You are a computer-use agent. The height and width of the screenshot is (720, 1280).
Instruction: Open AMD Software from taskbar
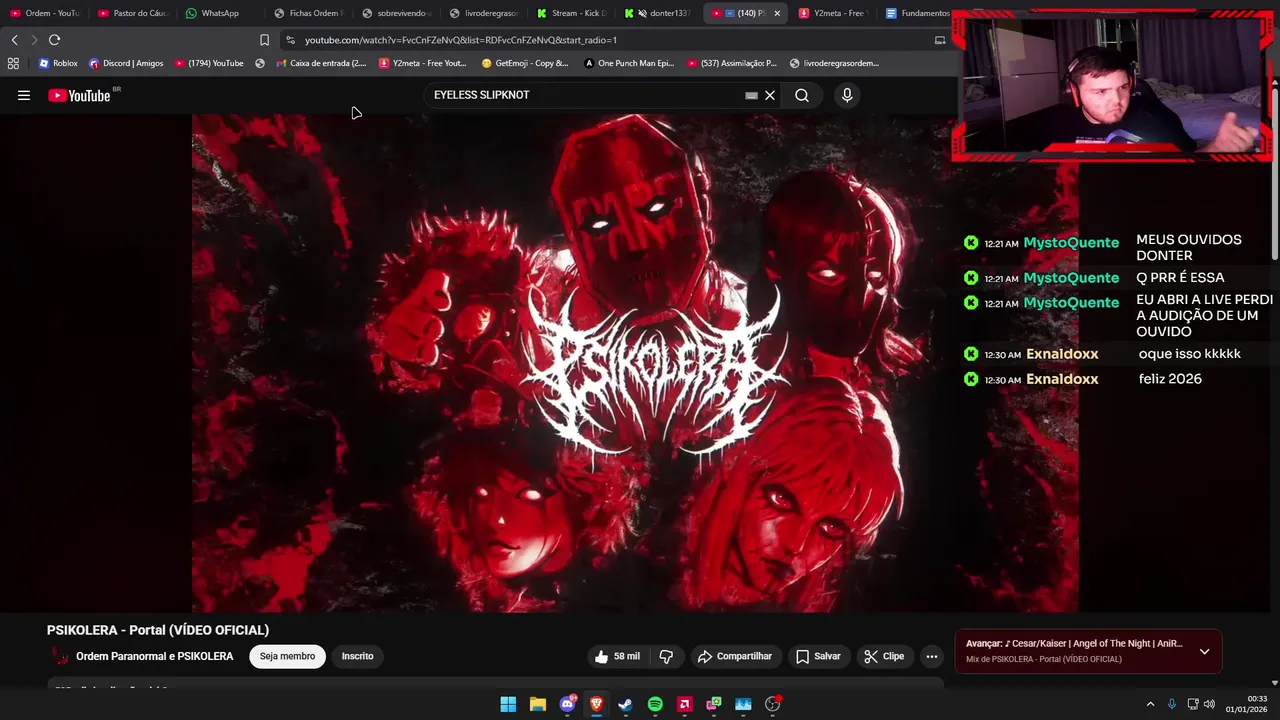(684, 704)
